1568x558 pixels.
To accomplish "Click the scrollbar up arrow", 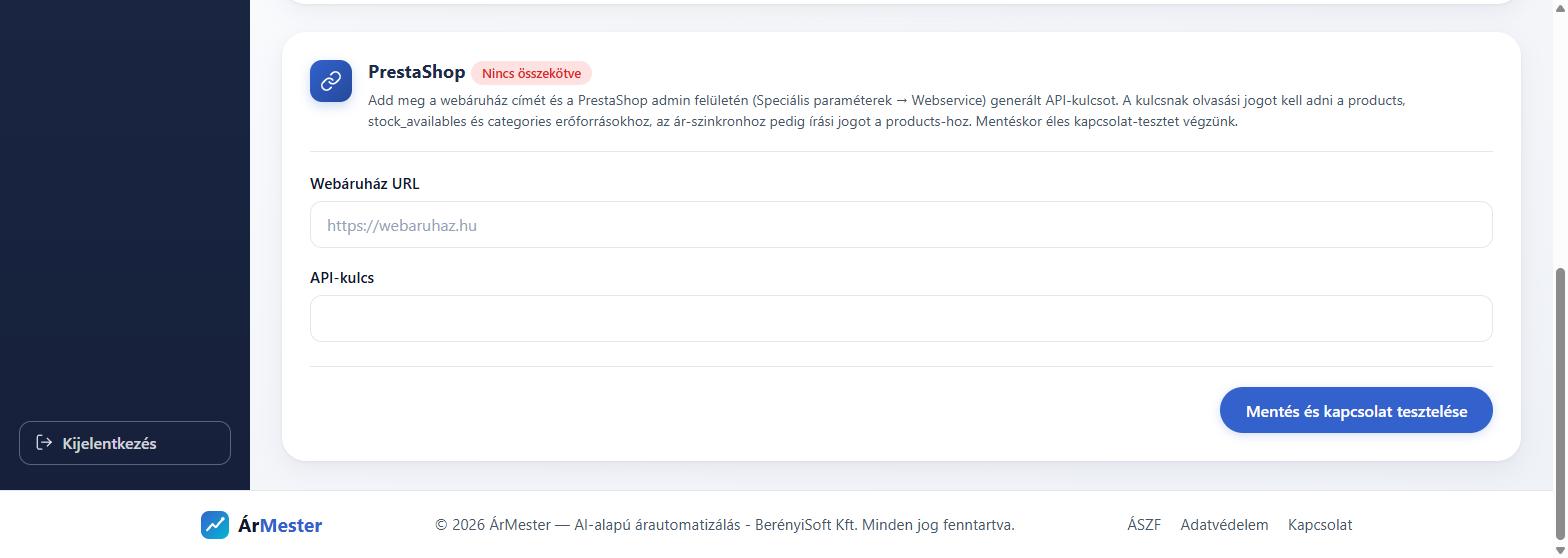I will click(1560, 8).
